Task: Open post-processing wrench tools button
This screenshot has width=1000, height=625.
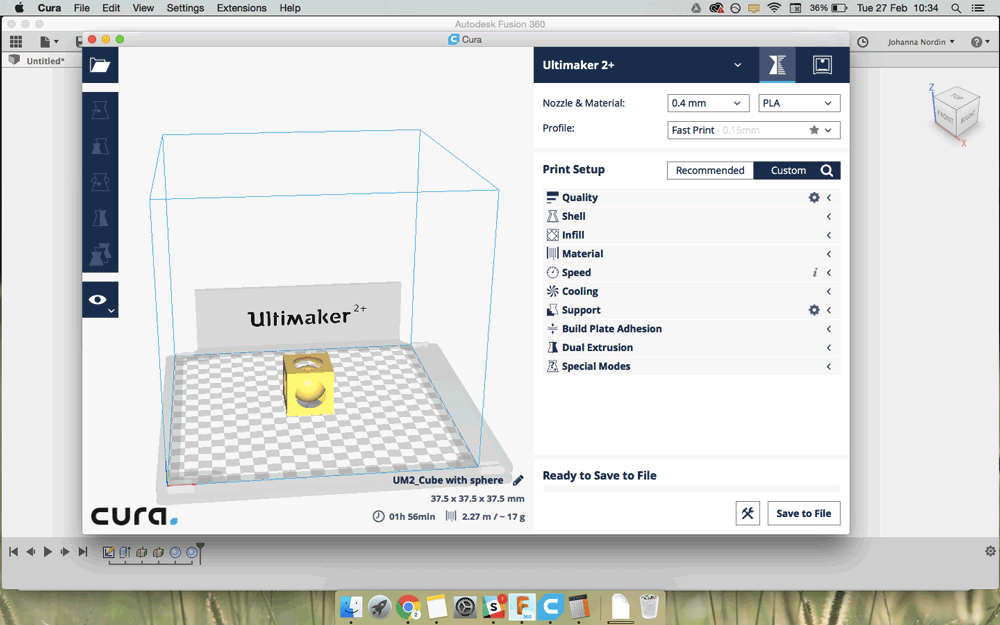Action: (x=747, y=513)
